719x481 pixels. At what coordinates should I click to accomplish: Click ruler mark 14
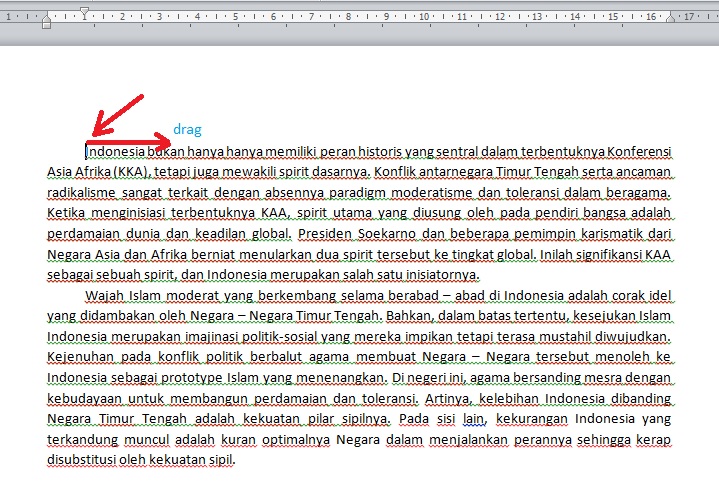point(575,17)
